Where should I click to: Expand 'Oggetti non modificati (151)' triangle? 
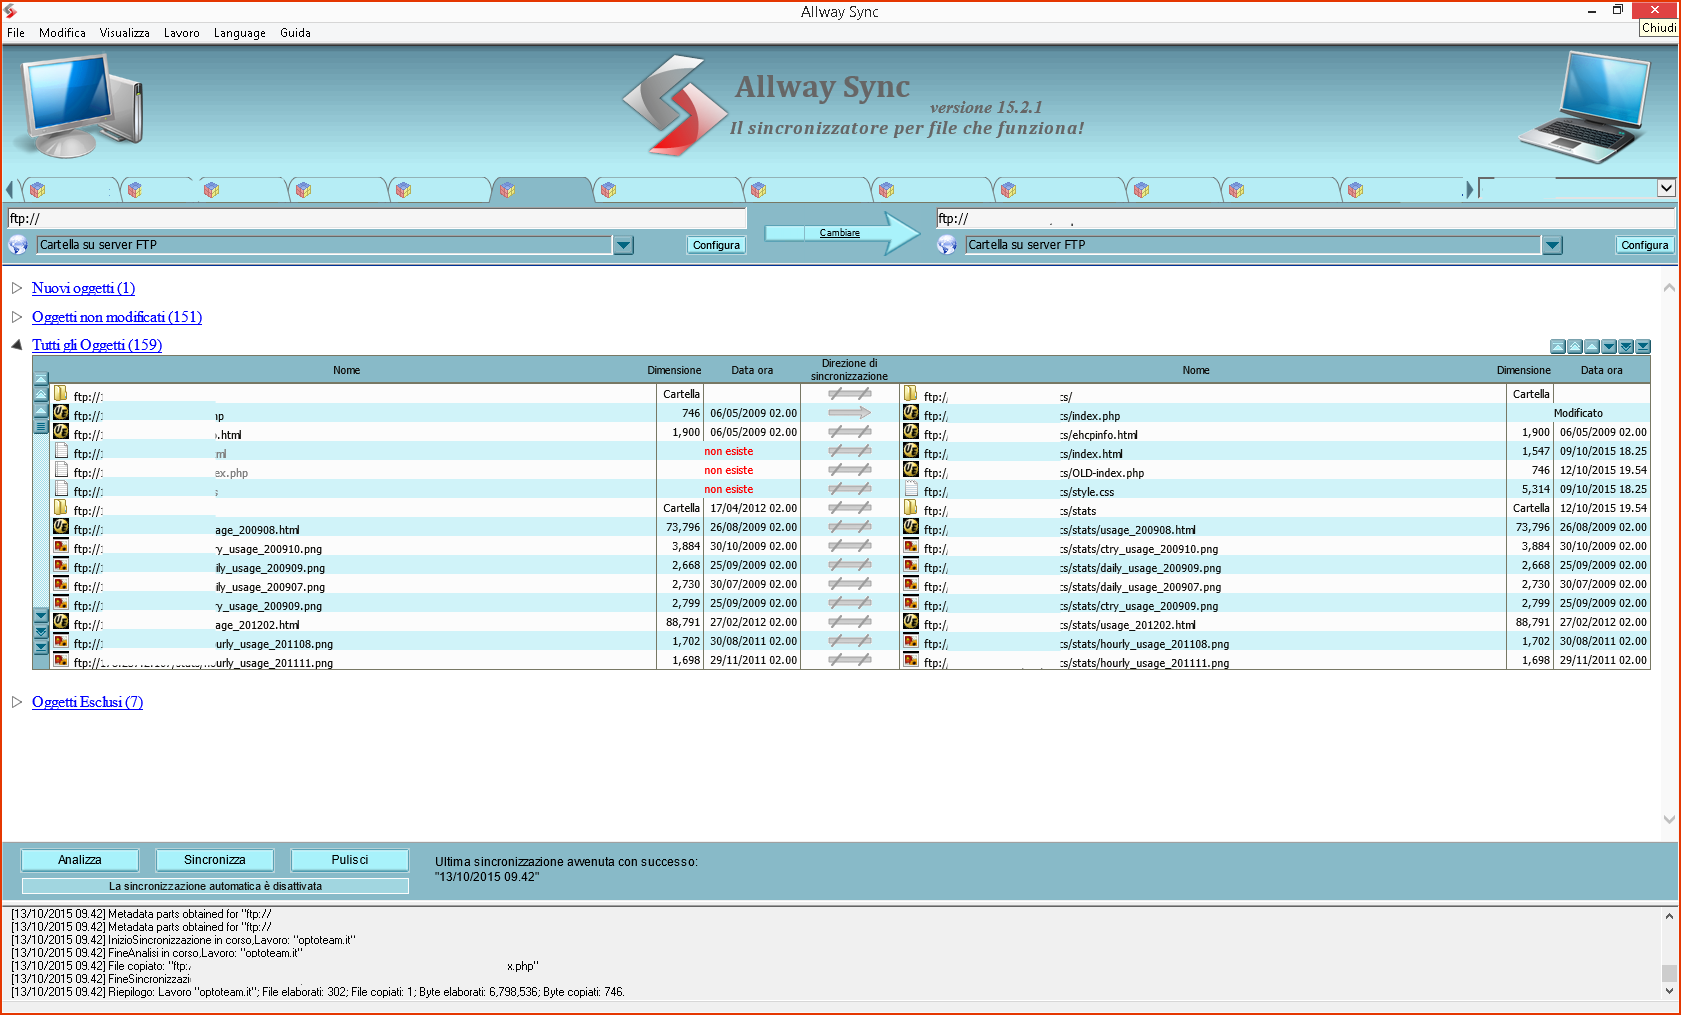click(x=17, y=317)
